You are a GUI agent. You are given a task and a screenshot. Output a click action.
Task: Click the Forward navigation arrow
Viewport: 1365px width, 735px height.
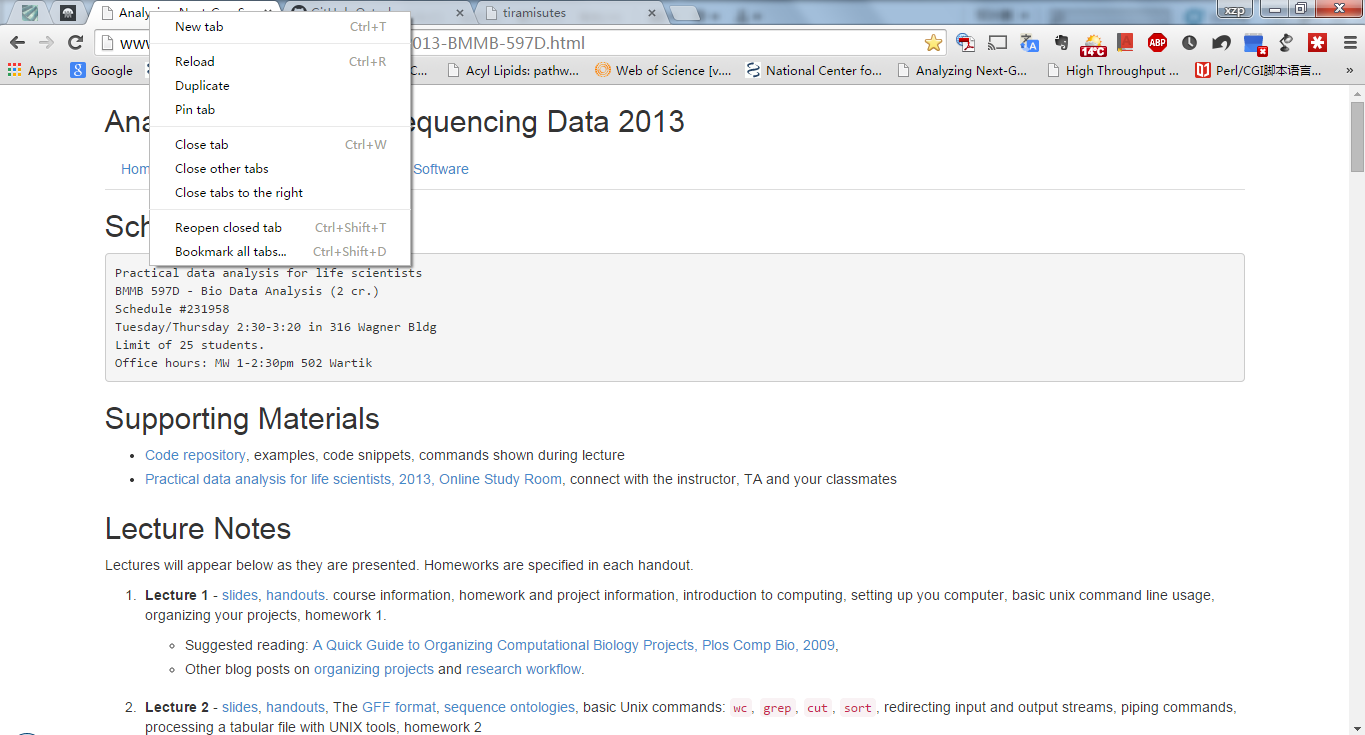tap(46, 42)
